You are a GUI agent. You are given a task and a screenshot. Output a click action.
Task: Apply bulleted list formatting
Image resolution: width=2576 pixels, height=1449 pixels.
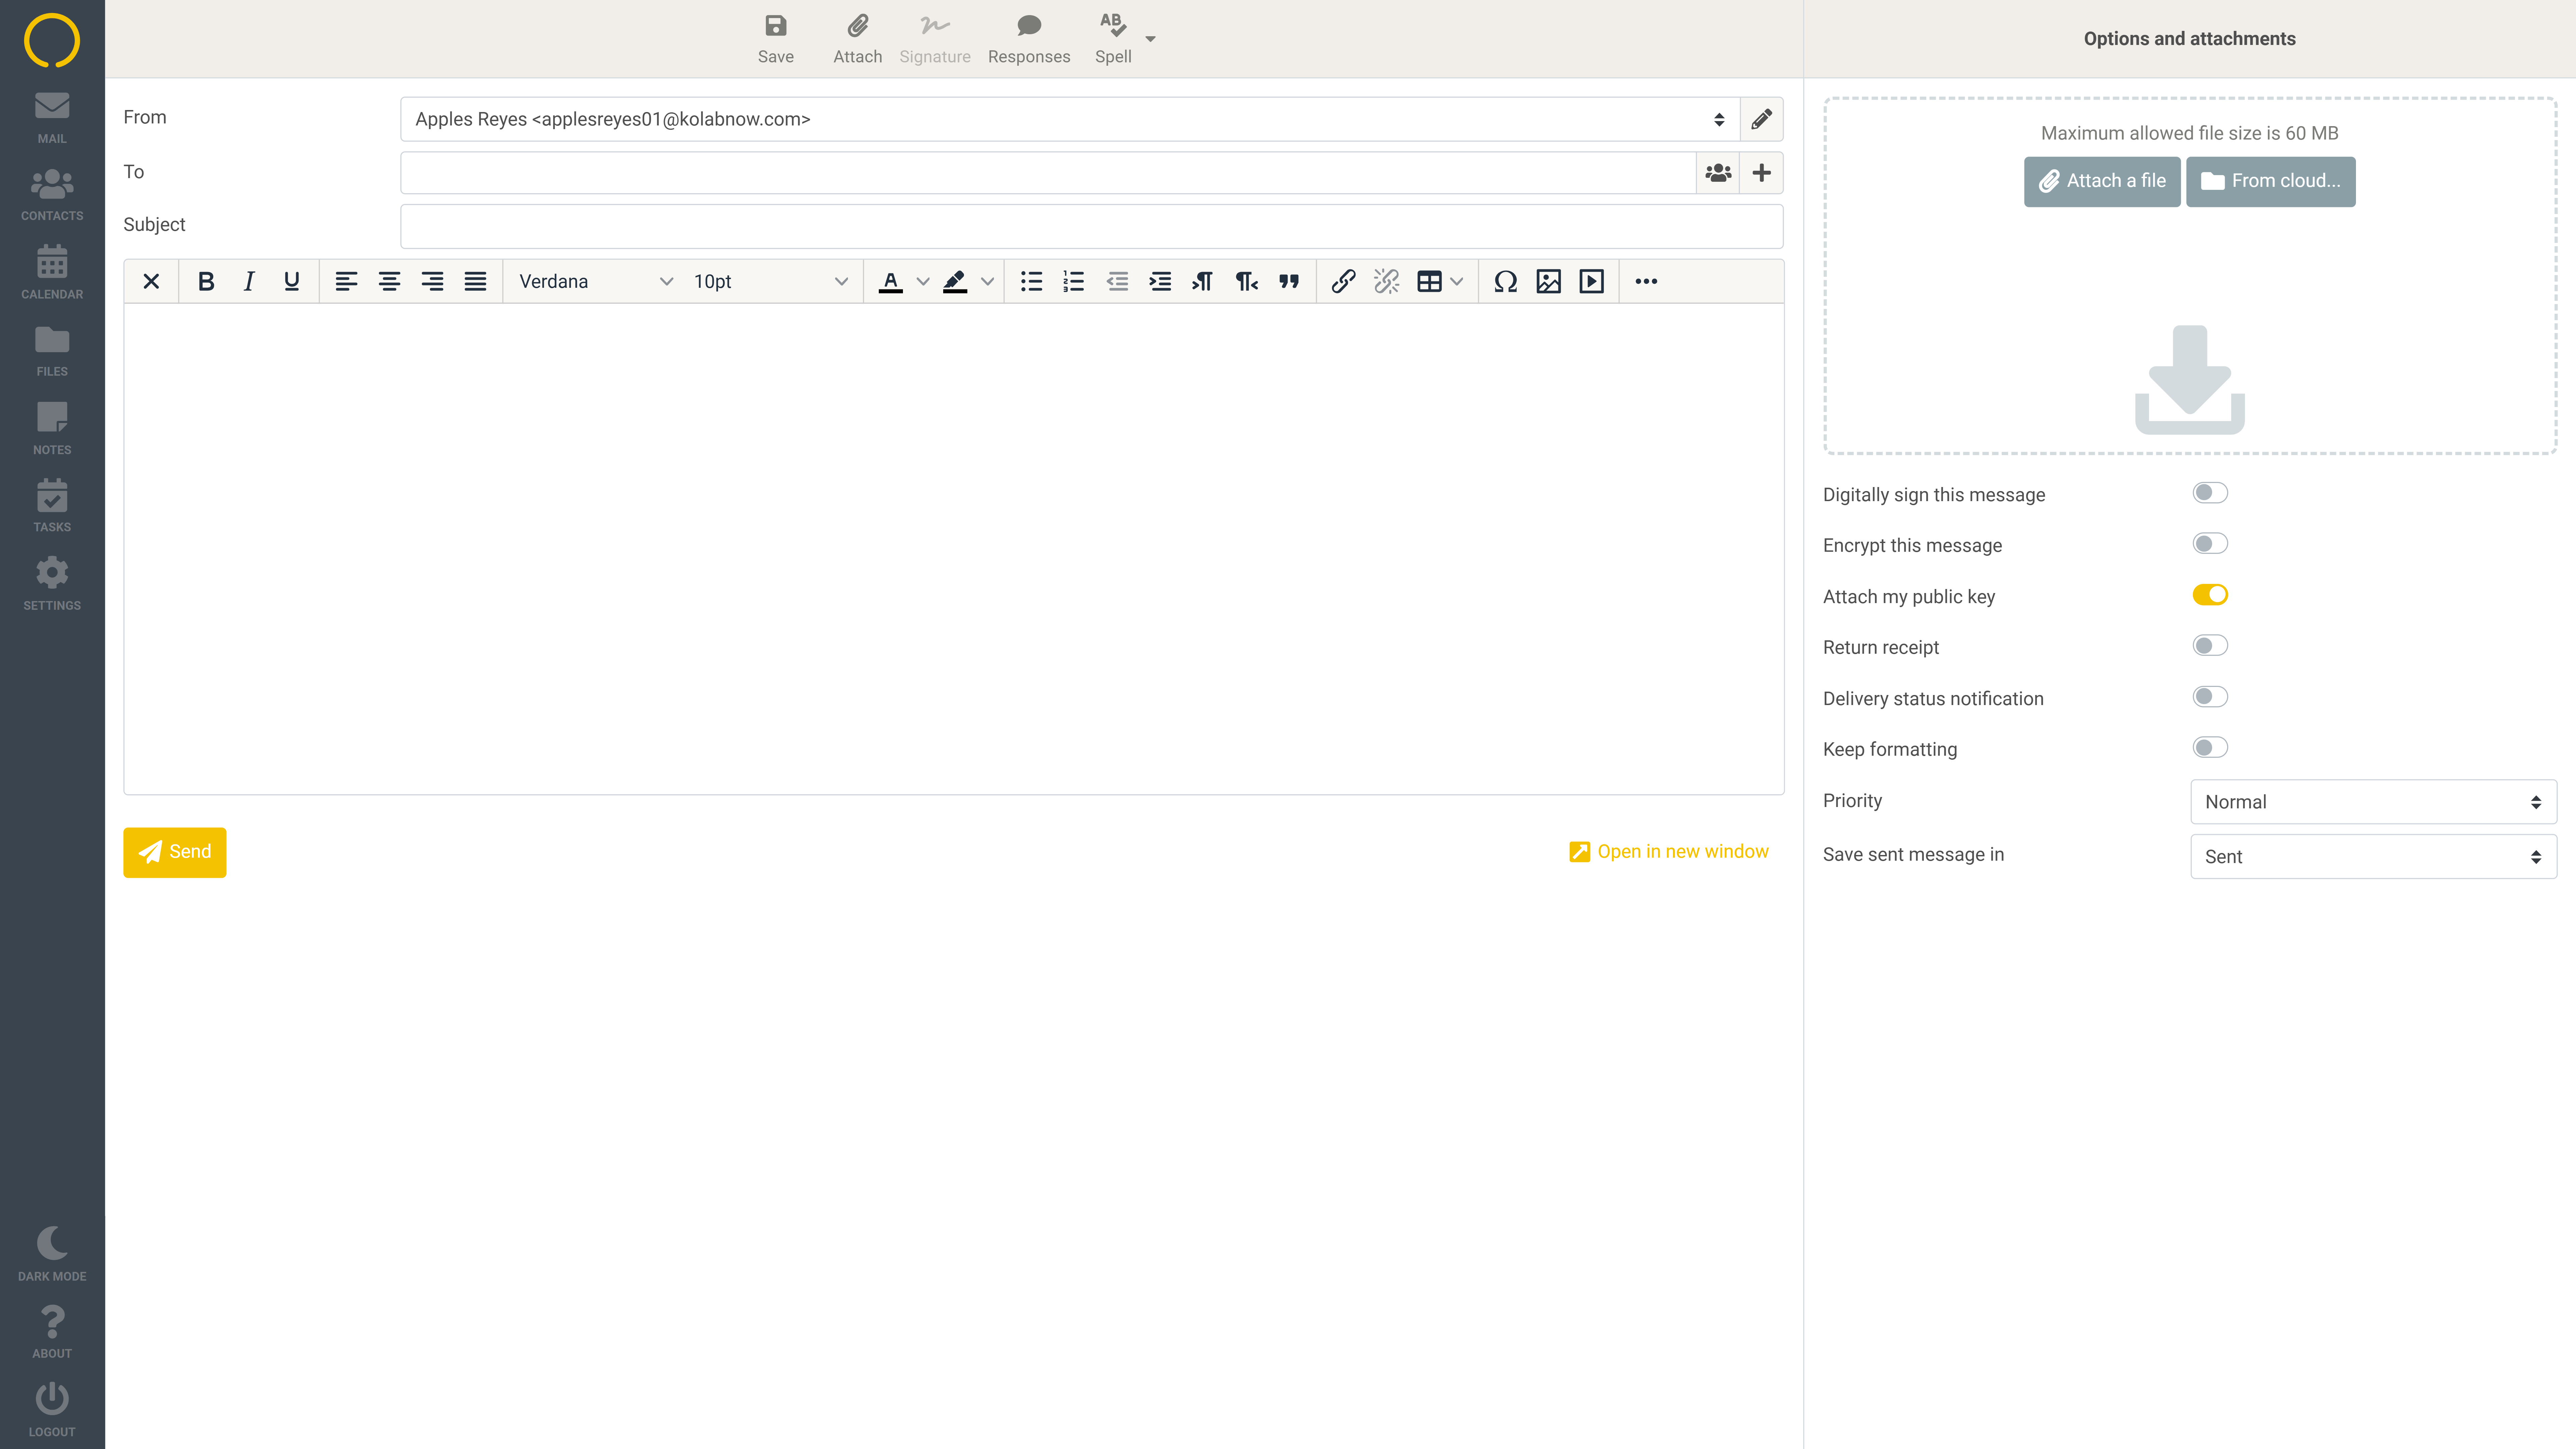point(1031,281)
